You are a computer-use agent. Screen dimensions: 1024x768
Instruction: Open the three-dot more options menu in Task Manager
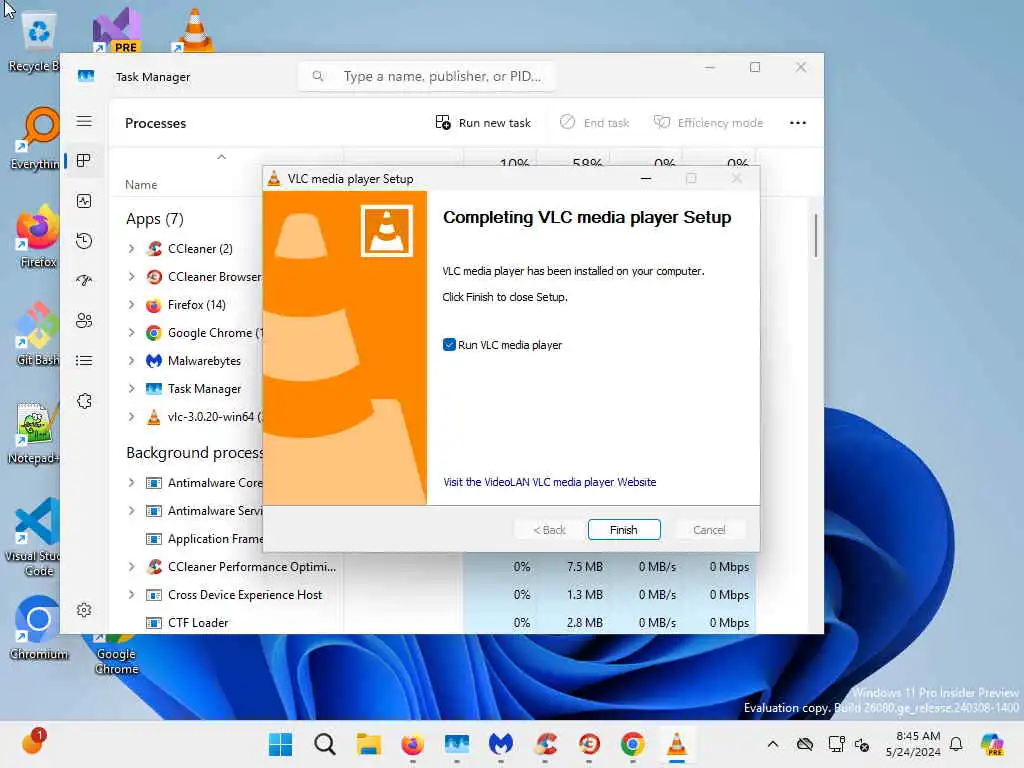pyautogui.click(x=797, y=123)
